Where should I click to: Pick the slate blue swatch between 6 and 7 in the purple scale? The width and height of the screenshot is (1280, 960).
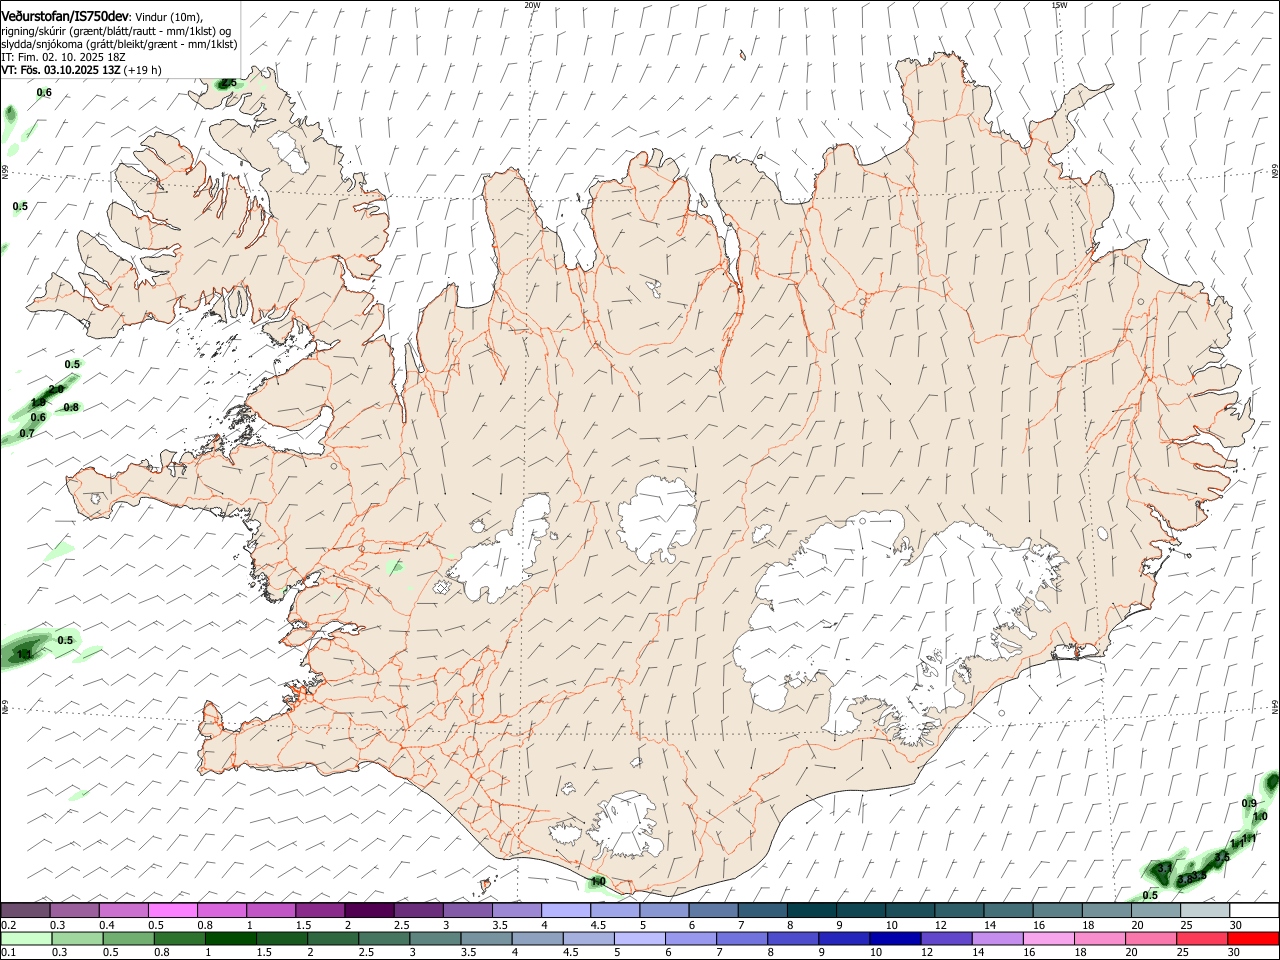[712, 911]
